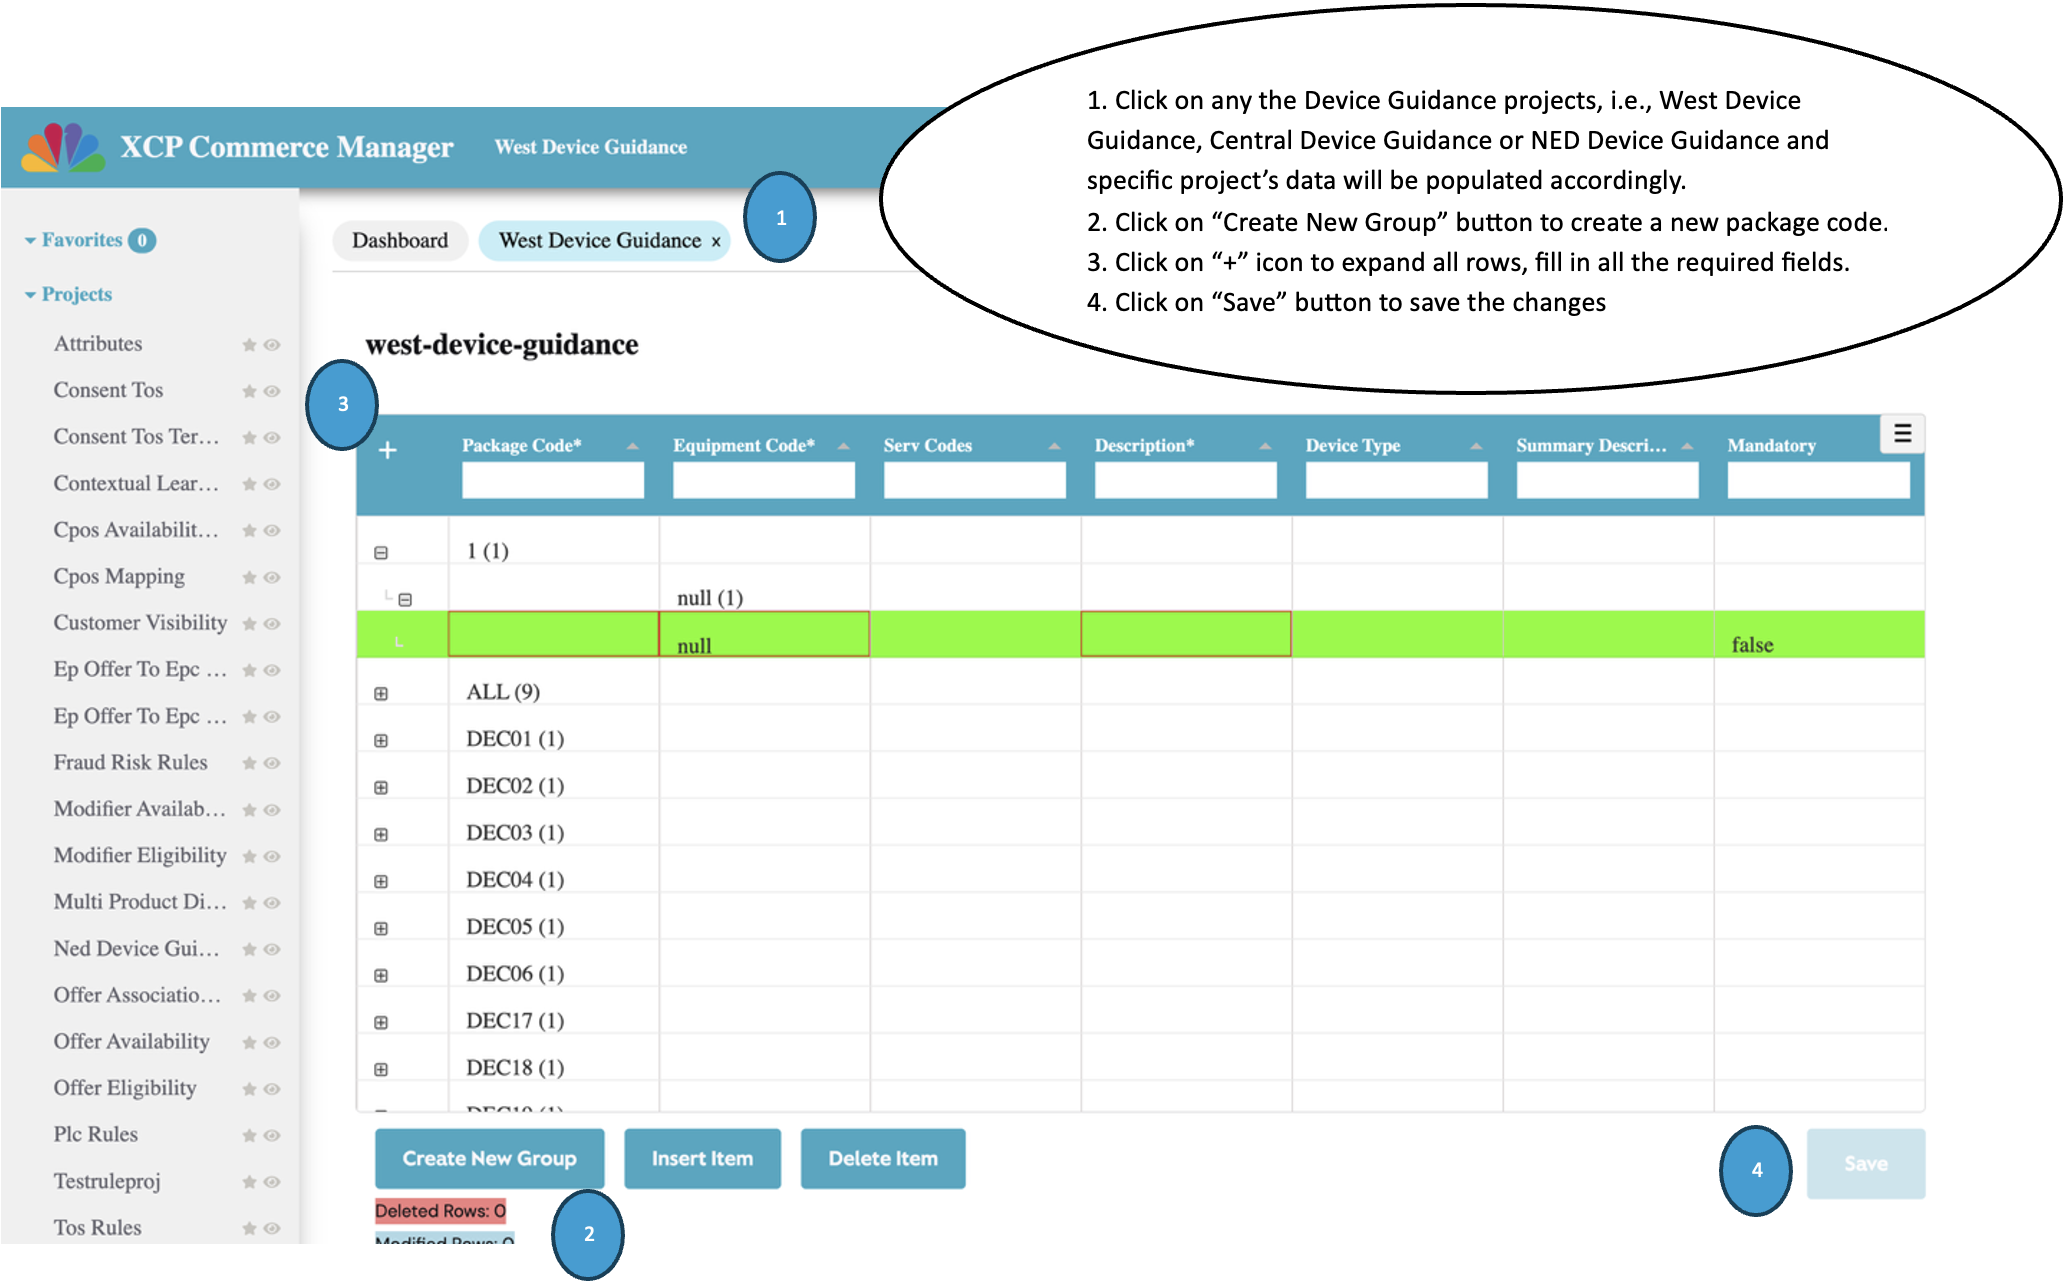Close the West Device Guidance tab x
The height and width of the screenshot is (1285, 2065).
716,242
